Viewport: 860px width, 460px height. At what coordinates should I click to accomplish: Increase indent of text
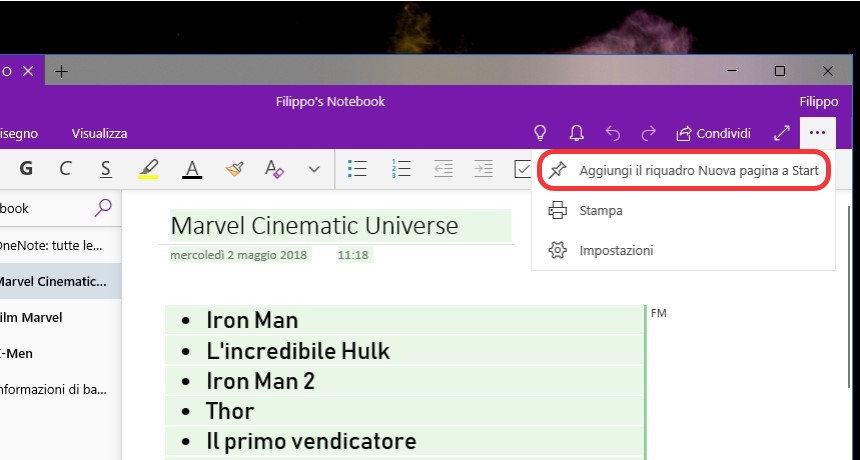483,169
